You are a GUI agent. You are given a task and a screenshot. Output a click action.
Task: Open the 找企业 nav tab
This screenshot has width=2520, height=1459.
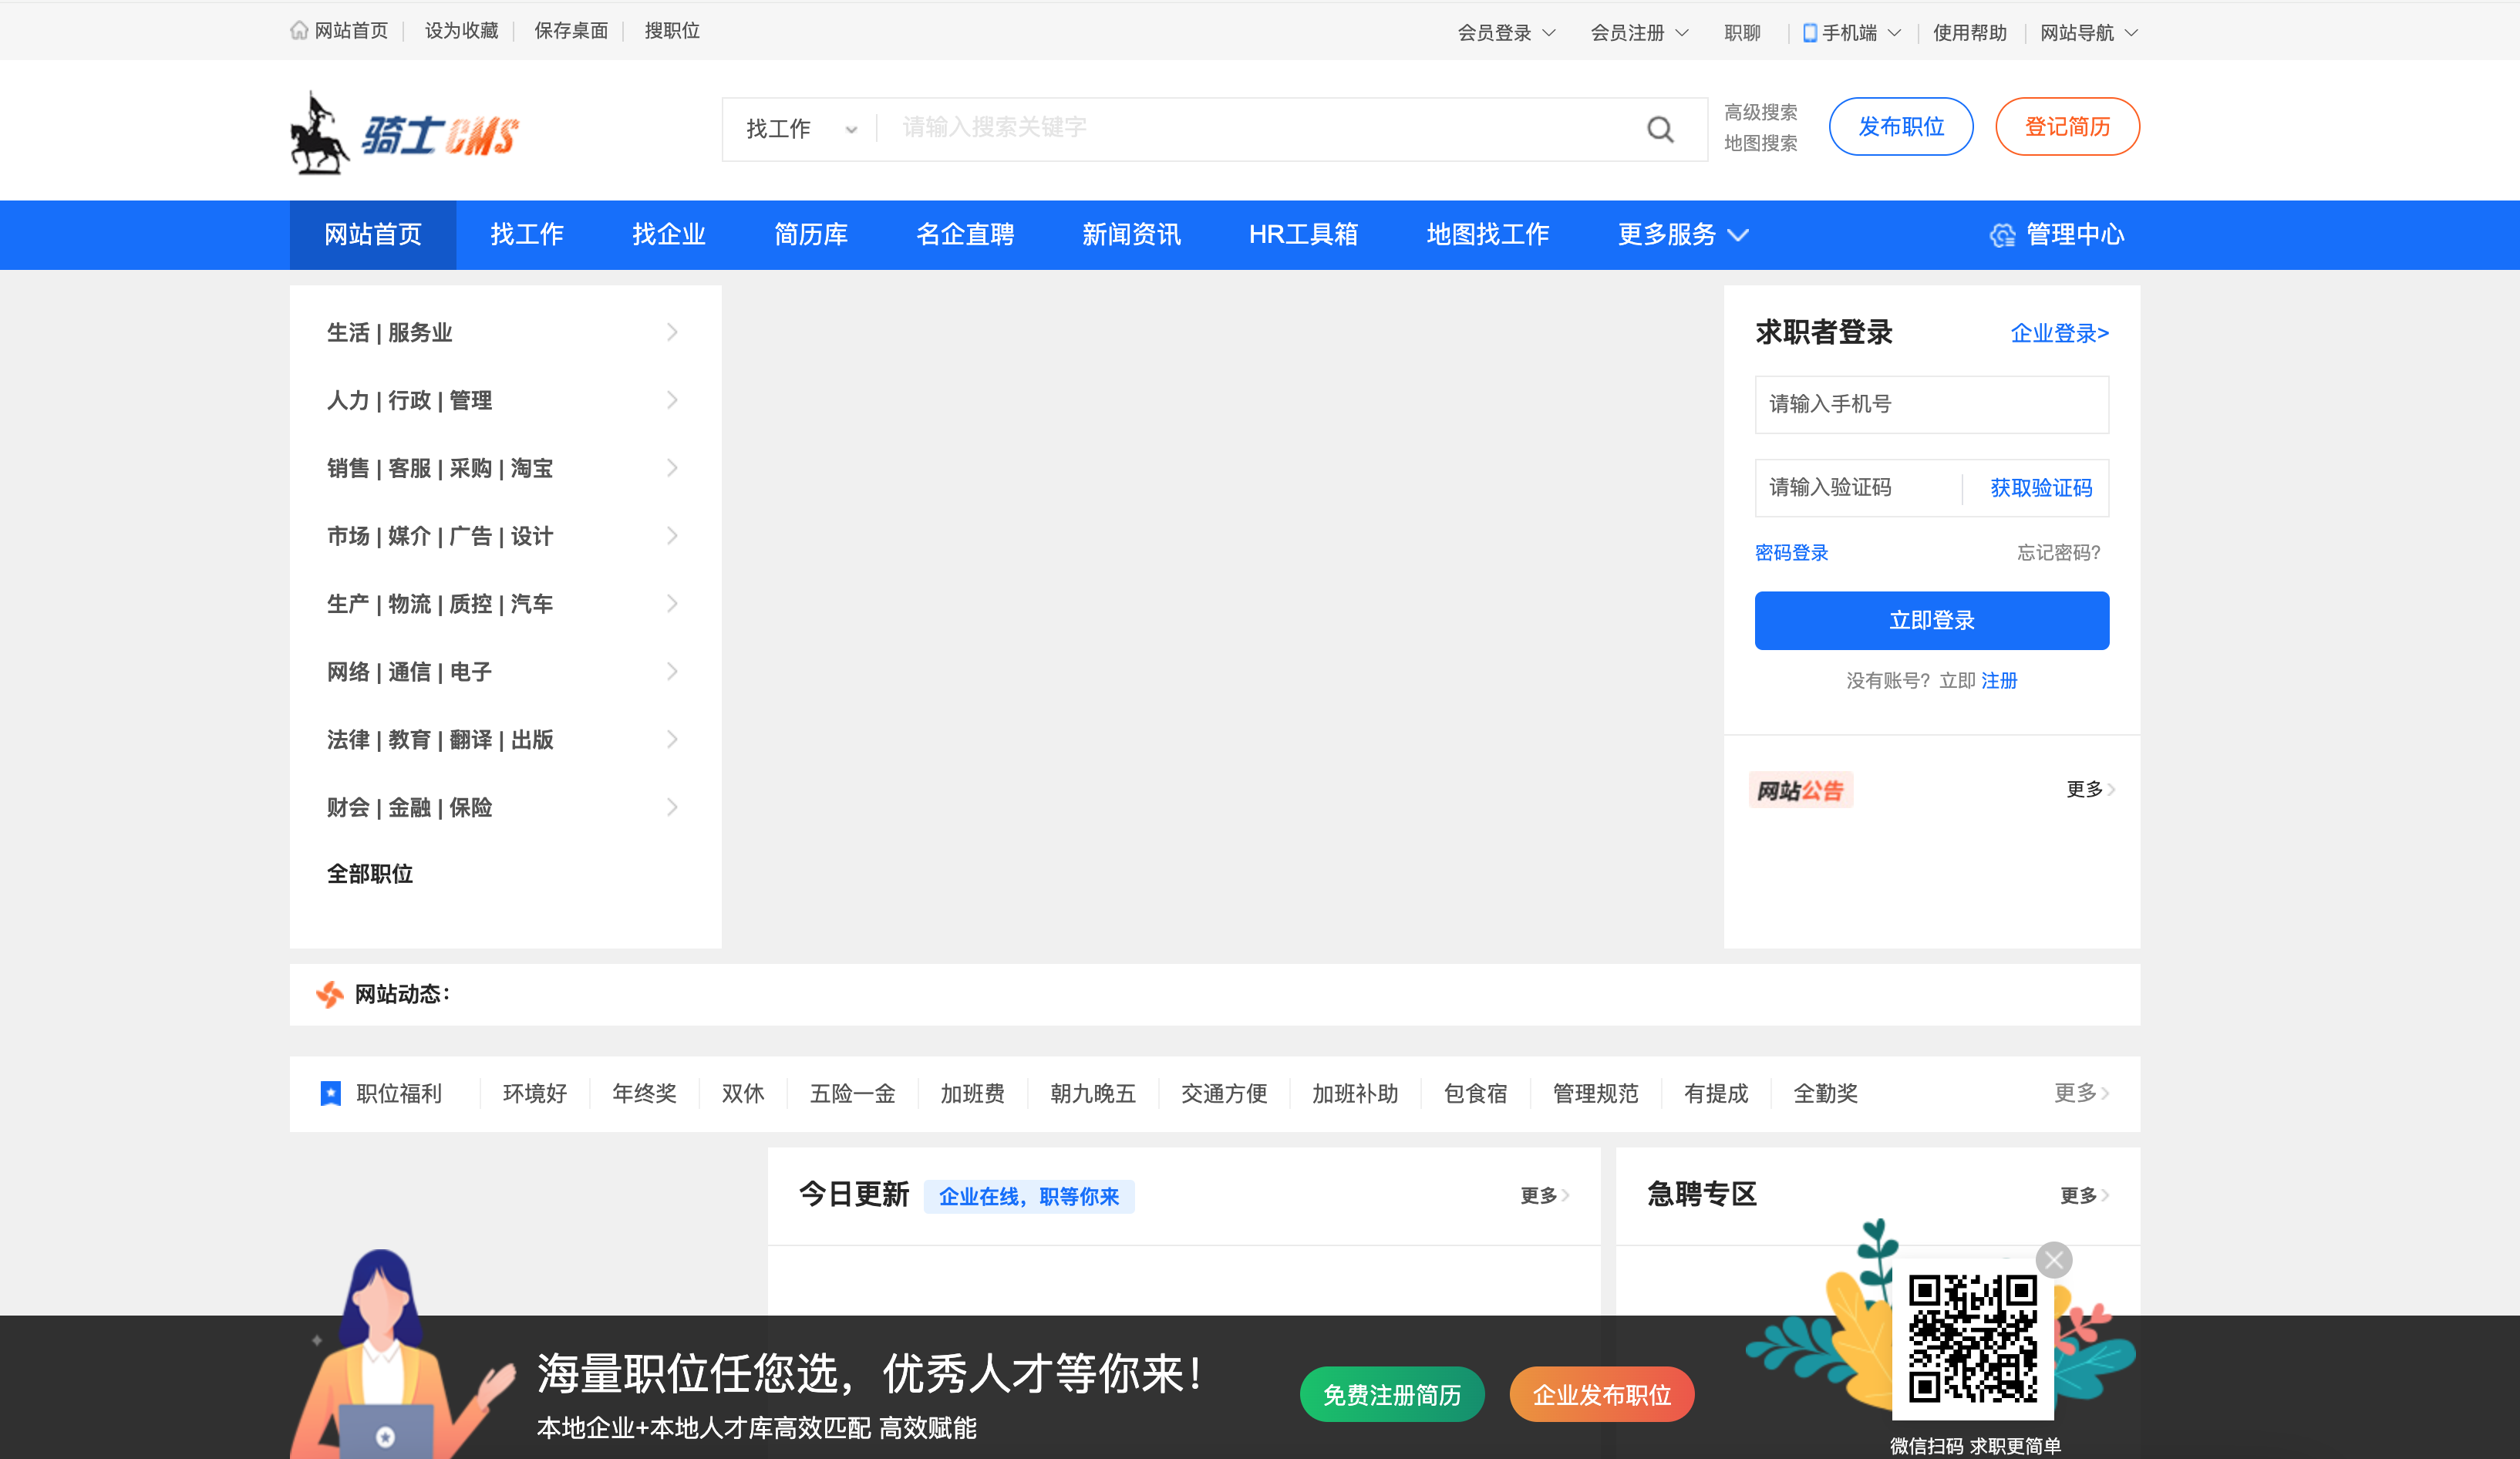tap(669, 235)
